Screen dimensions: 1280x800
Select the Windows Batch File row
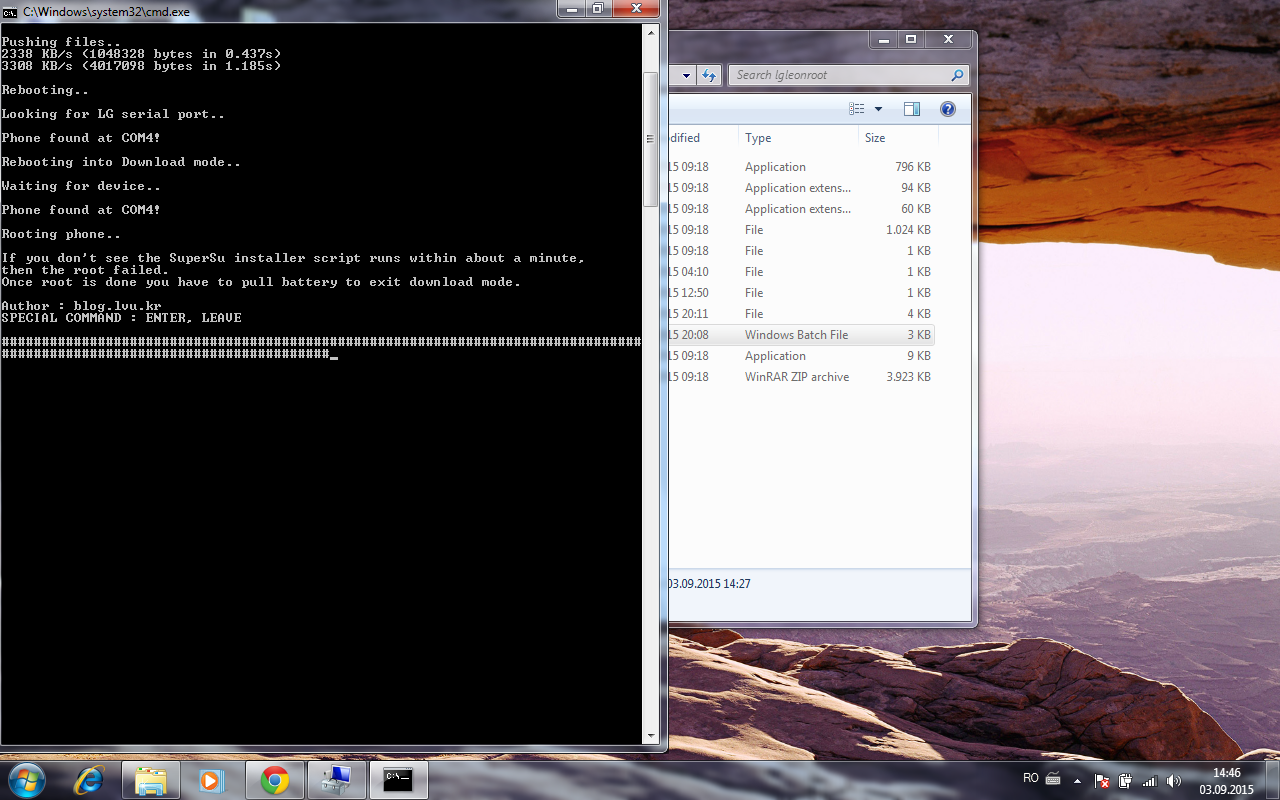(x=796, y=335)
